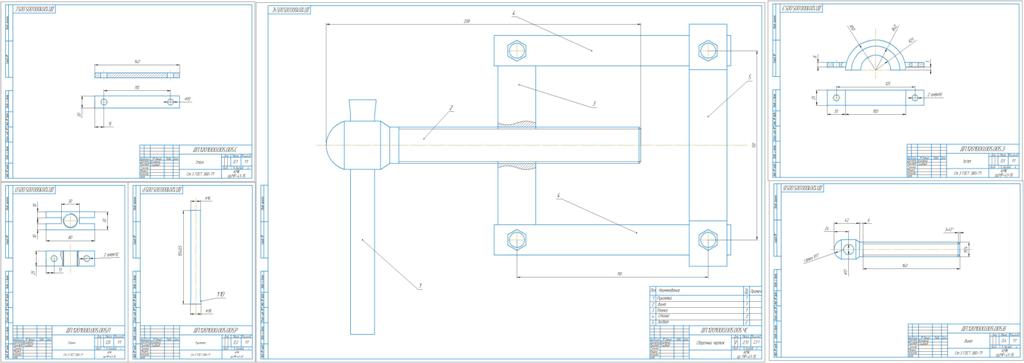Click the large circular hole in bottom-left part drawing
Image resolution: width=1024 pixels, height=363 pixels.
[70, 220]
